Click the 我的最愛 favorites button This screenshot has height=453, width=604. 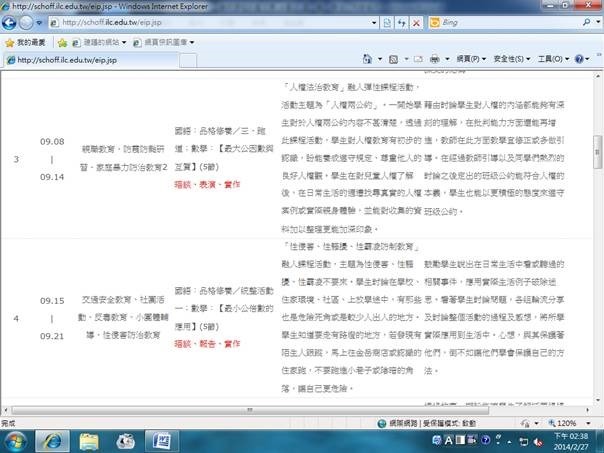coord(25,42)
